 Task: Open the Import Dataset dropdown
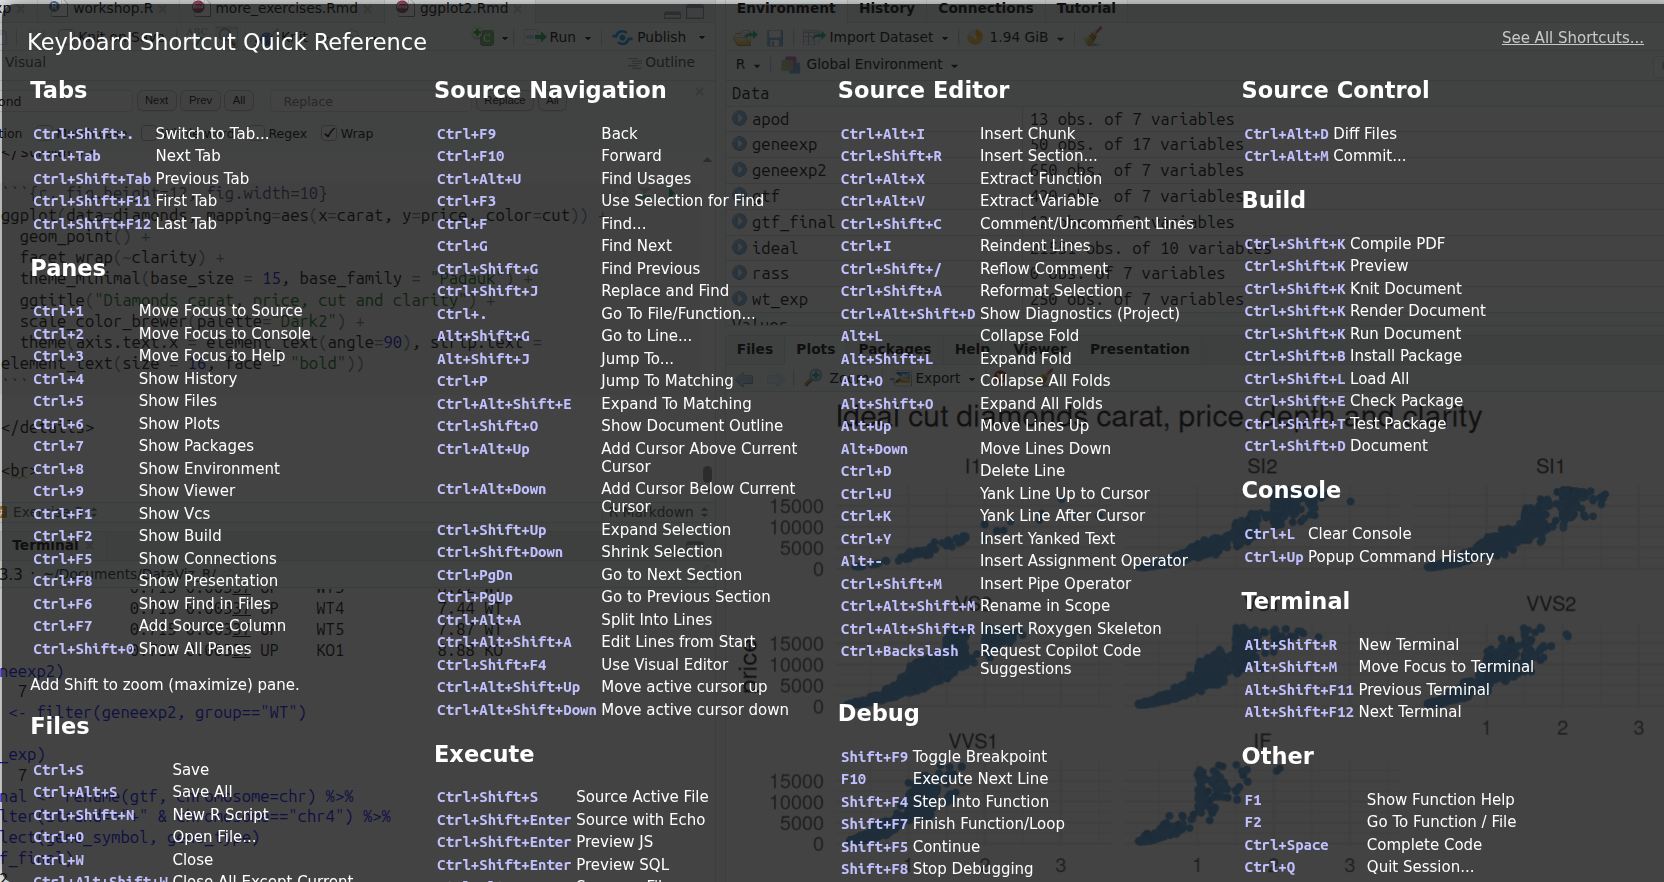[x=876, y=37]
